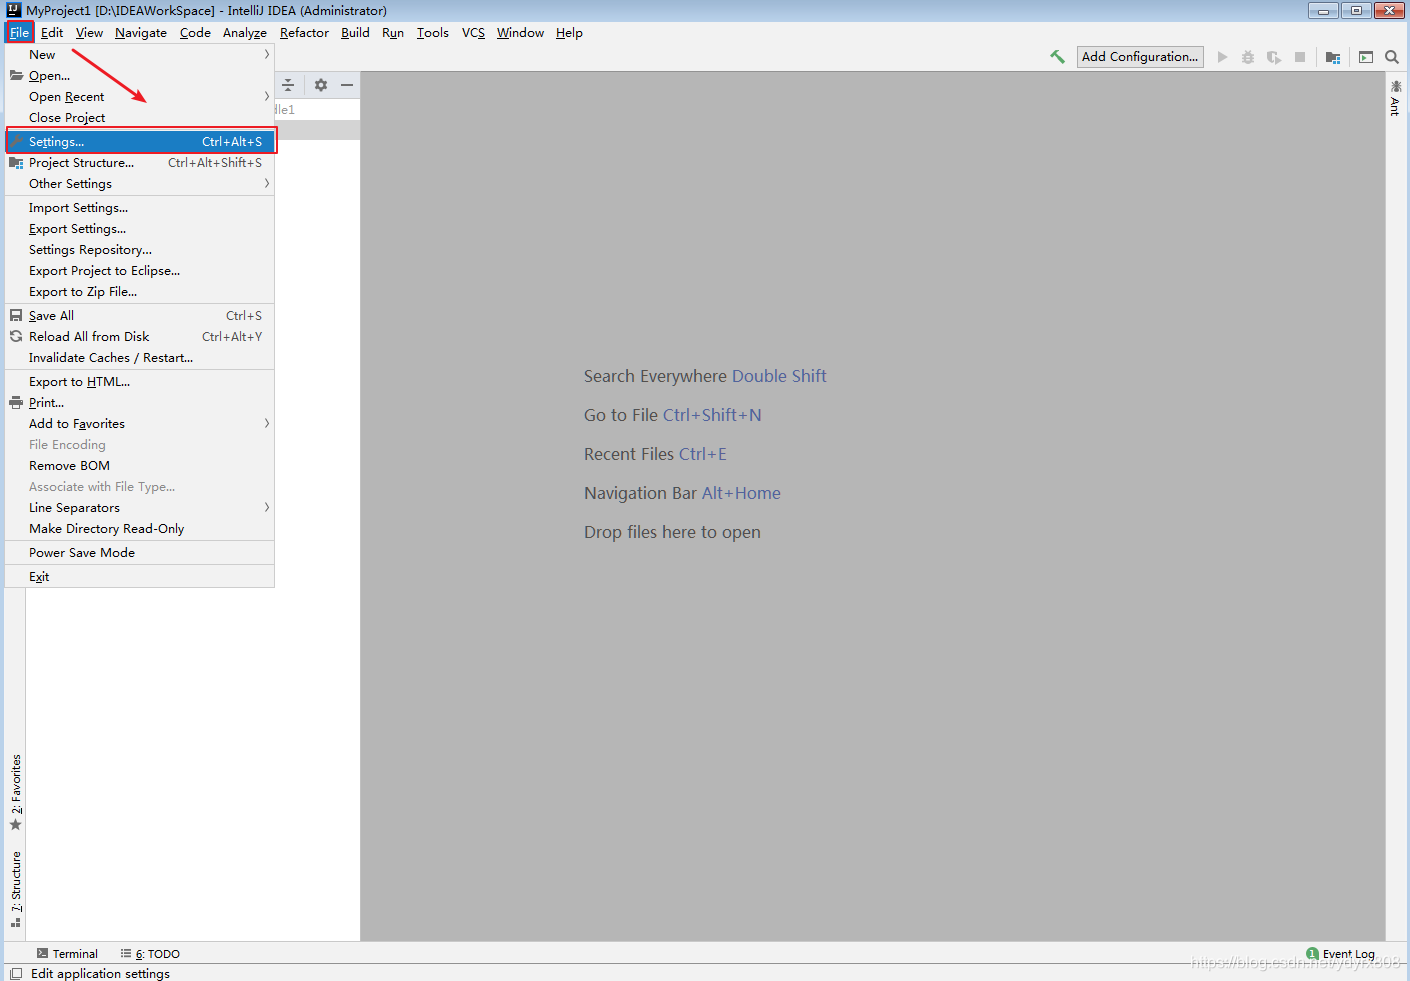Open the VCS menu
This screenshot has width=1410, height=981.
[473, 32]
